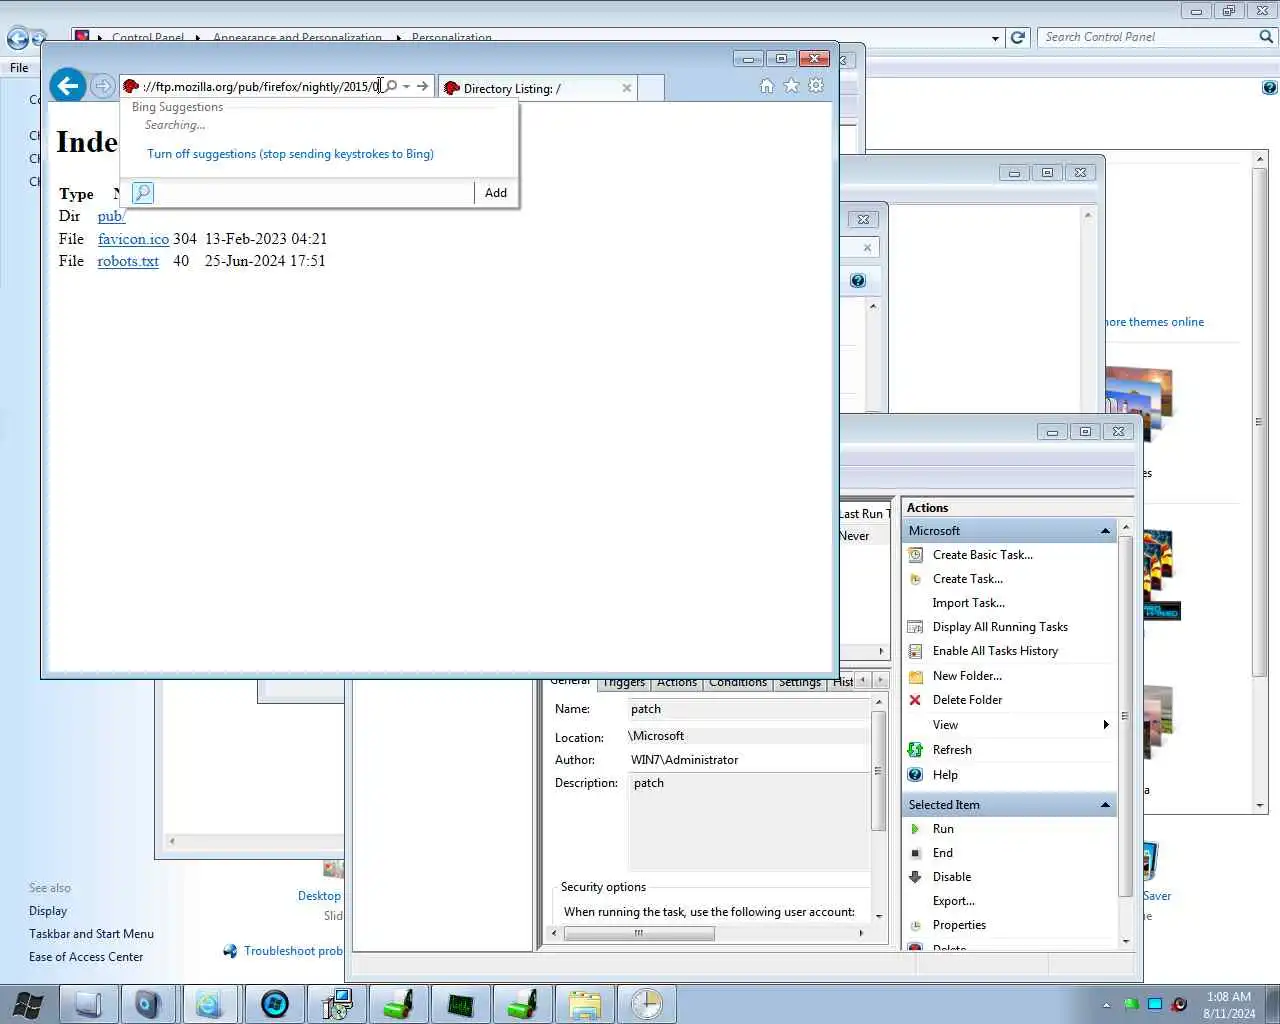Click Help in the Actions pane
The image size is (1280, 1024).
(x=945, y=775)
